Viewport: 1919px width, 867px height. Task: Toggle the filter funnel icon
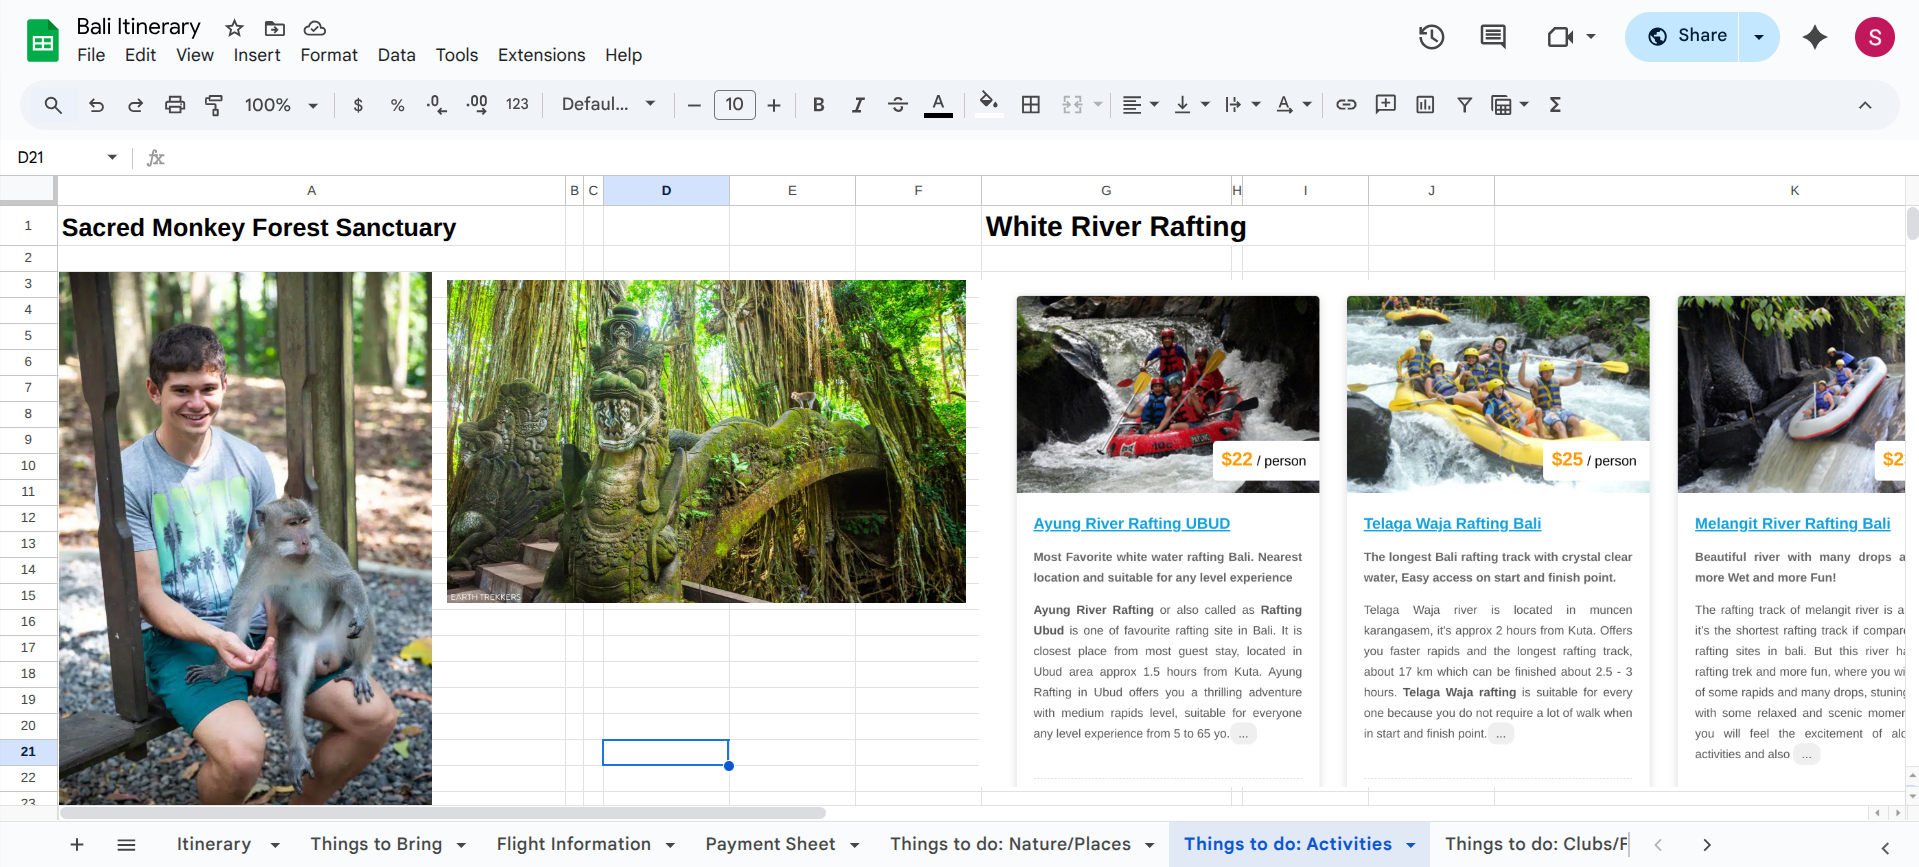click(x=1464, y=105)
